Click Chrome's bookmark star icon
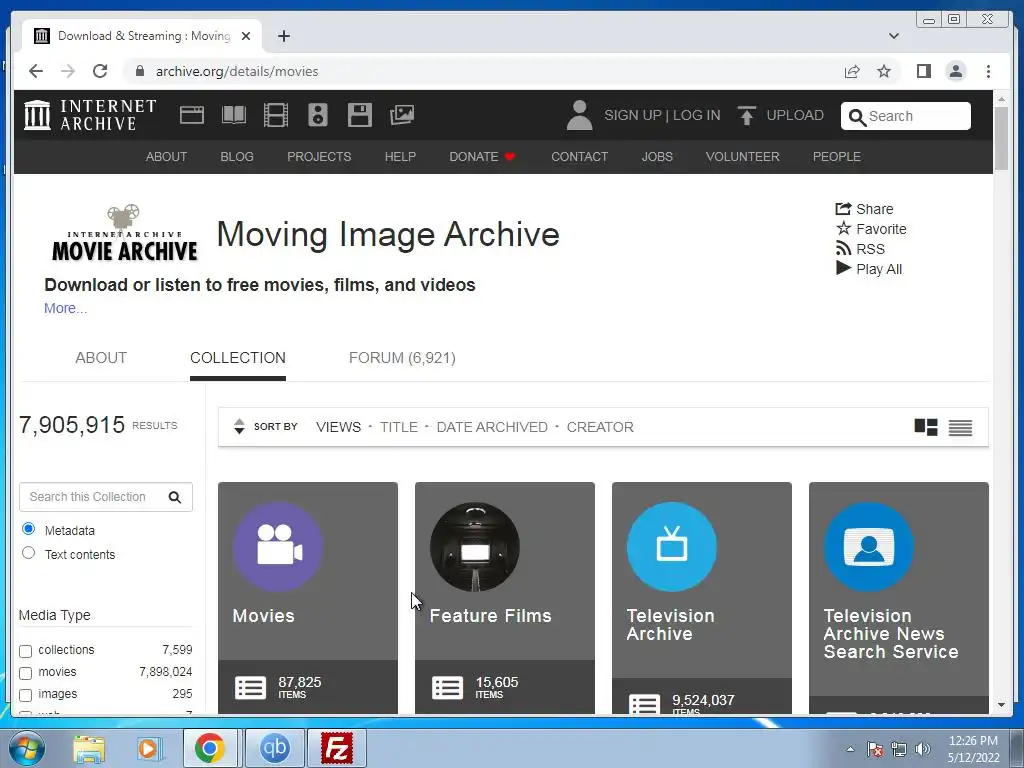 [x=884, y=71]
